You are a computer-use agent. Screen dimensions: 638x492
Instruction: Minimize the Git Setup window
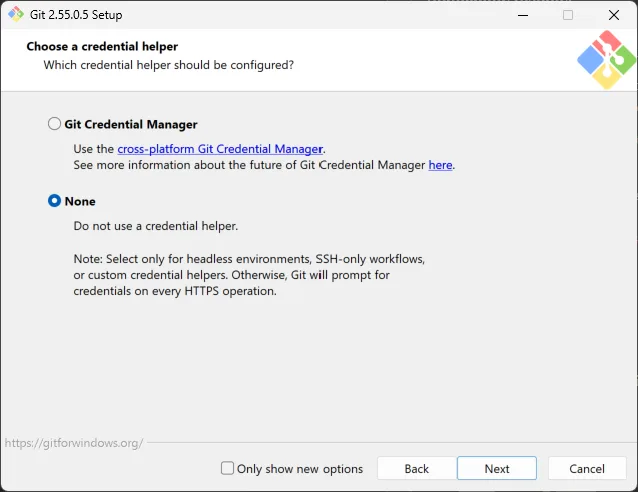523,15
